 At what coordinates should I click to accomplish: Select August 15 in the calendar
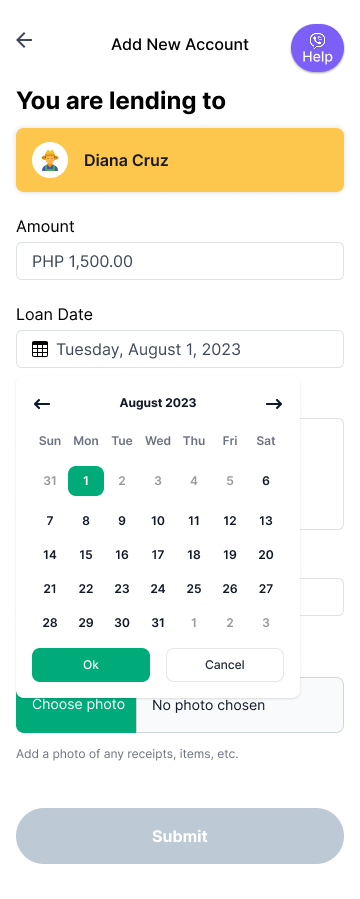[86, 555]
